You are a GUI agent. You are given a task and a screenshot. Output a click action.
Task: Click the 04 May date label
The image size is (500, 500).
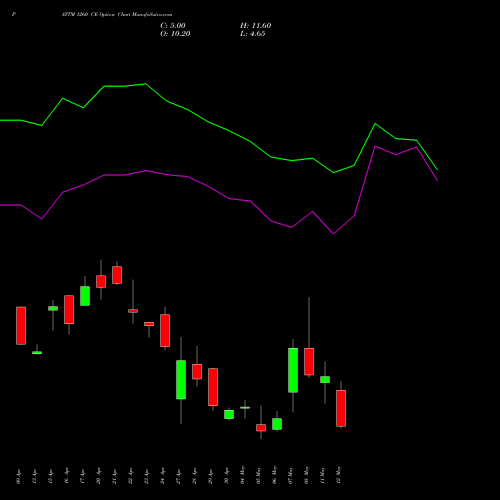(x=242, y=475)
